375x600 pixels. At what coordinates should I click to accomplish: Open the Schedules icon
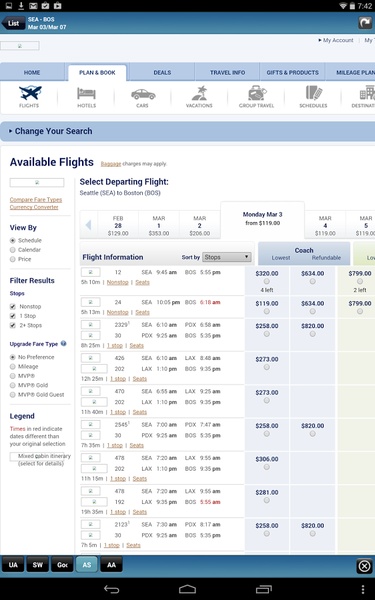[313, 93]
